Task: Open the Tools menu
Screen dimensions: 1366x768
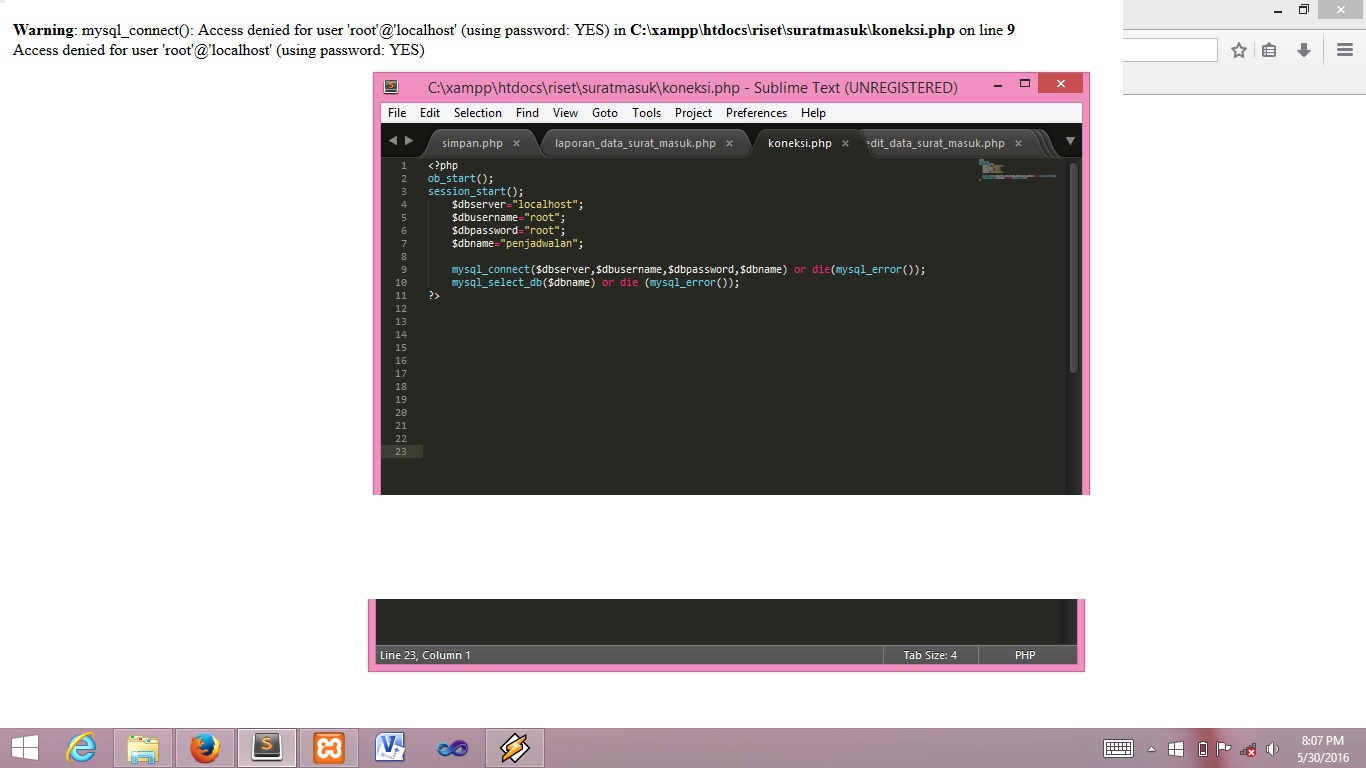Action: [646, 113]
